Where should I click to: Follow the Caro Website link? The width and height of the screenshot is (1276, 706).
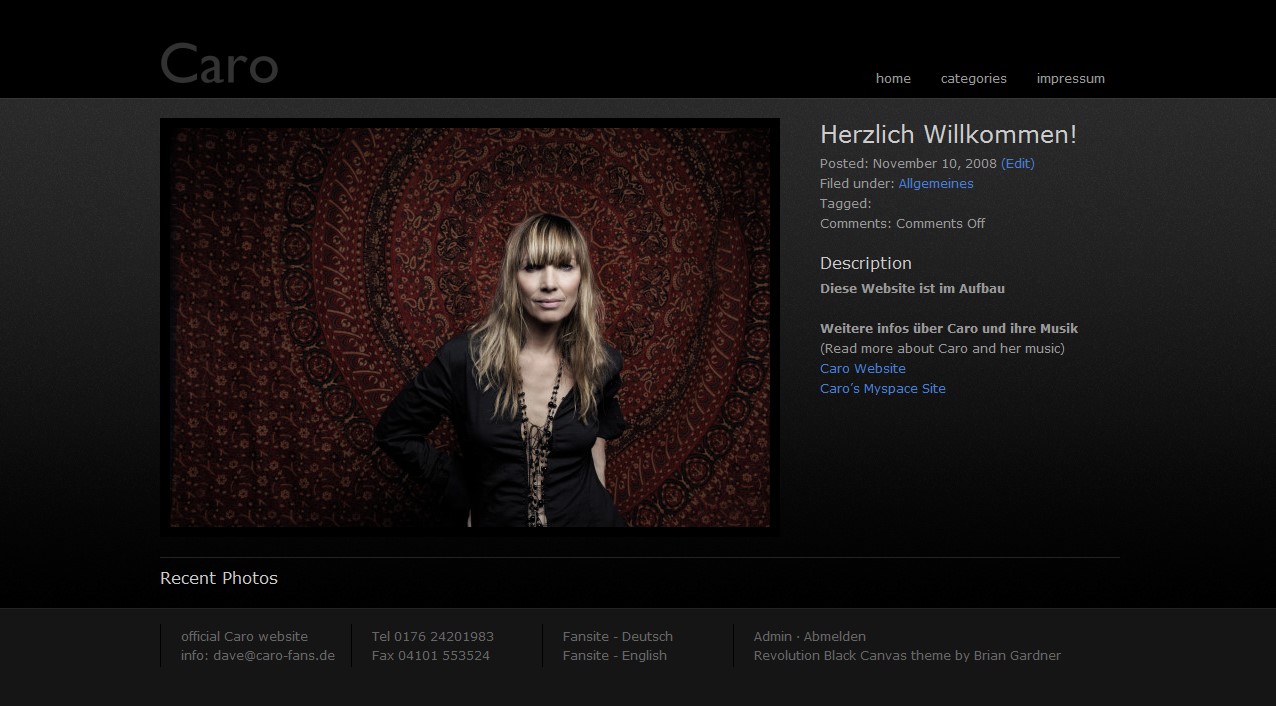(862, 368)
